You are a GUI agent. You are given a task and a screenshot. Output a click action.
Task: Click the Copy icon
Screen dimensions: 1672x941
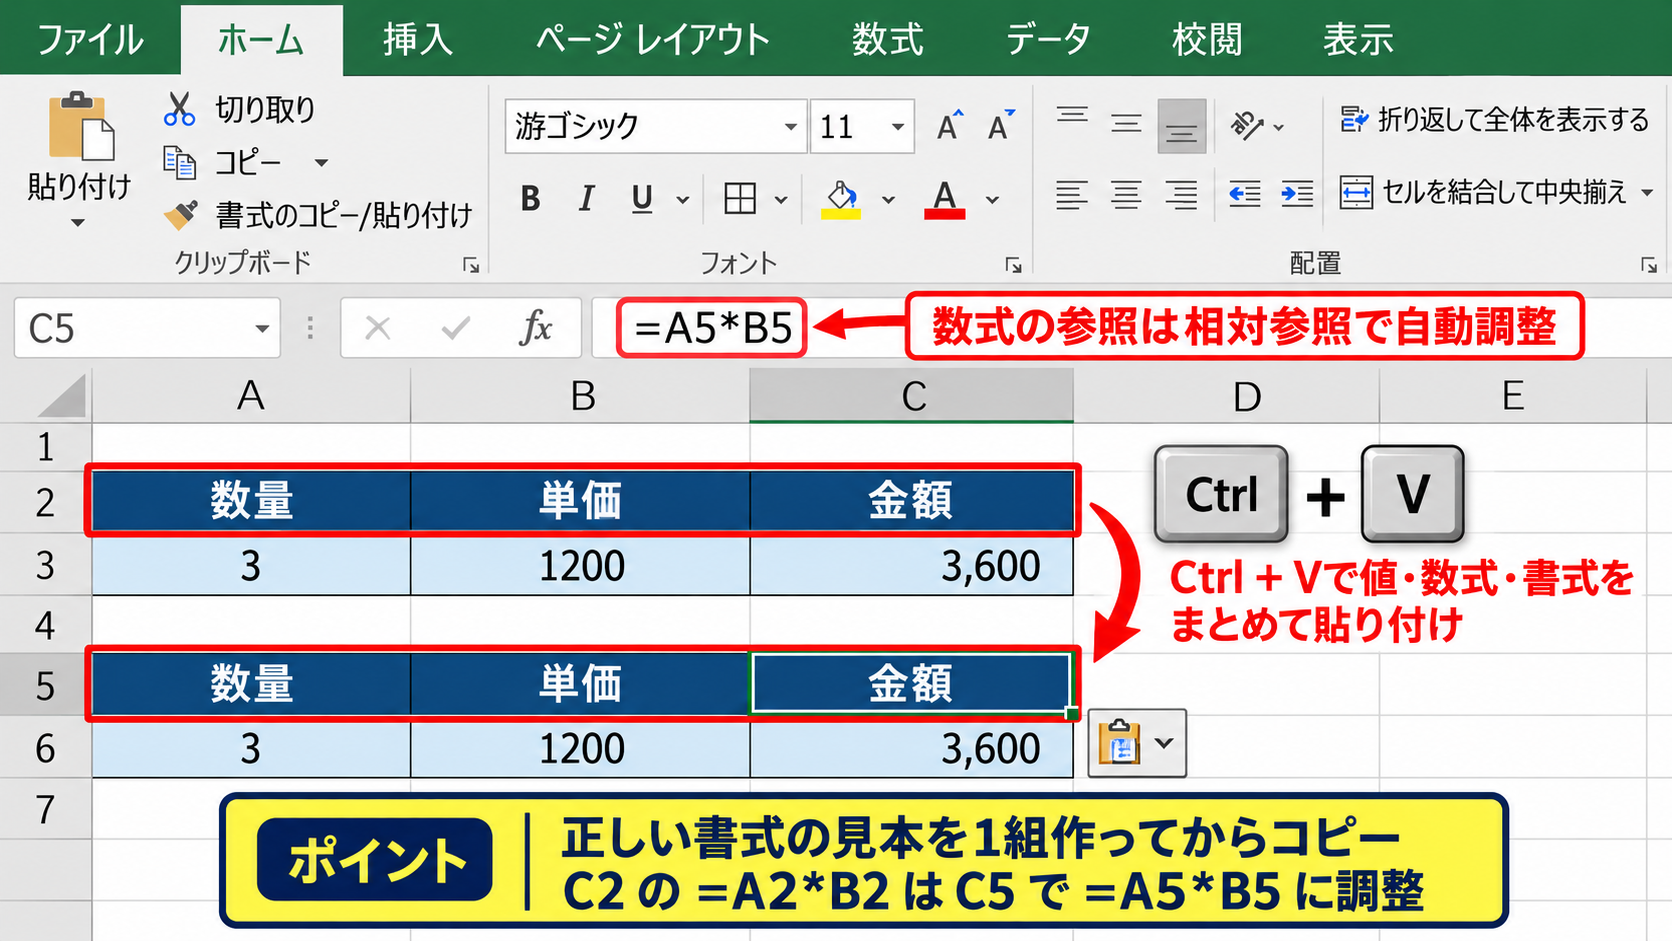pos(180,162)
